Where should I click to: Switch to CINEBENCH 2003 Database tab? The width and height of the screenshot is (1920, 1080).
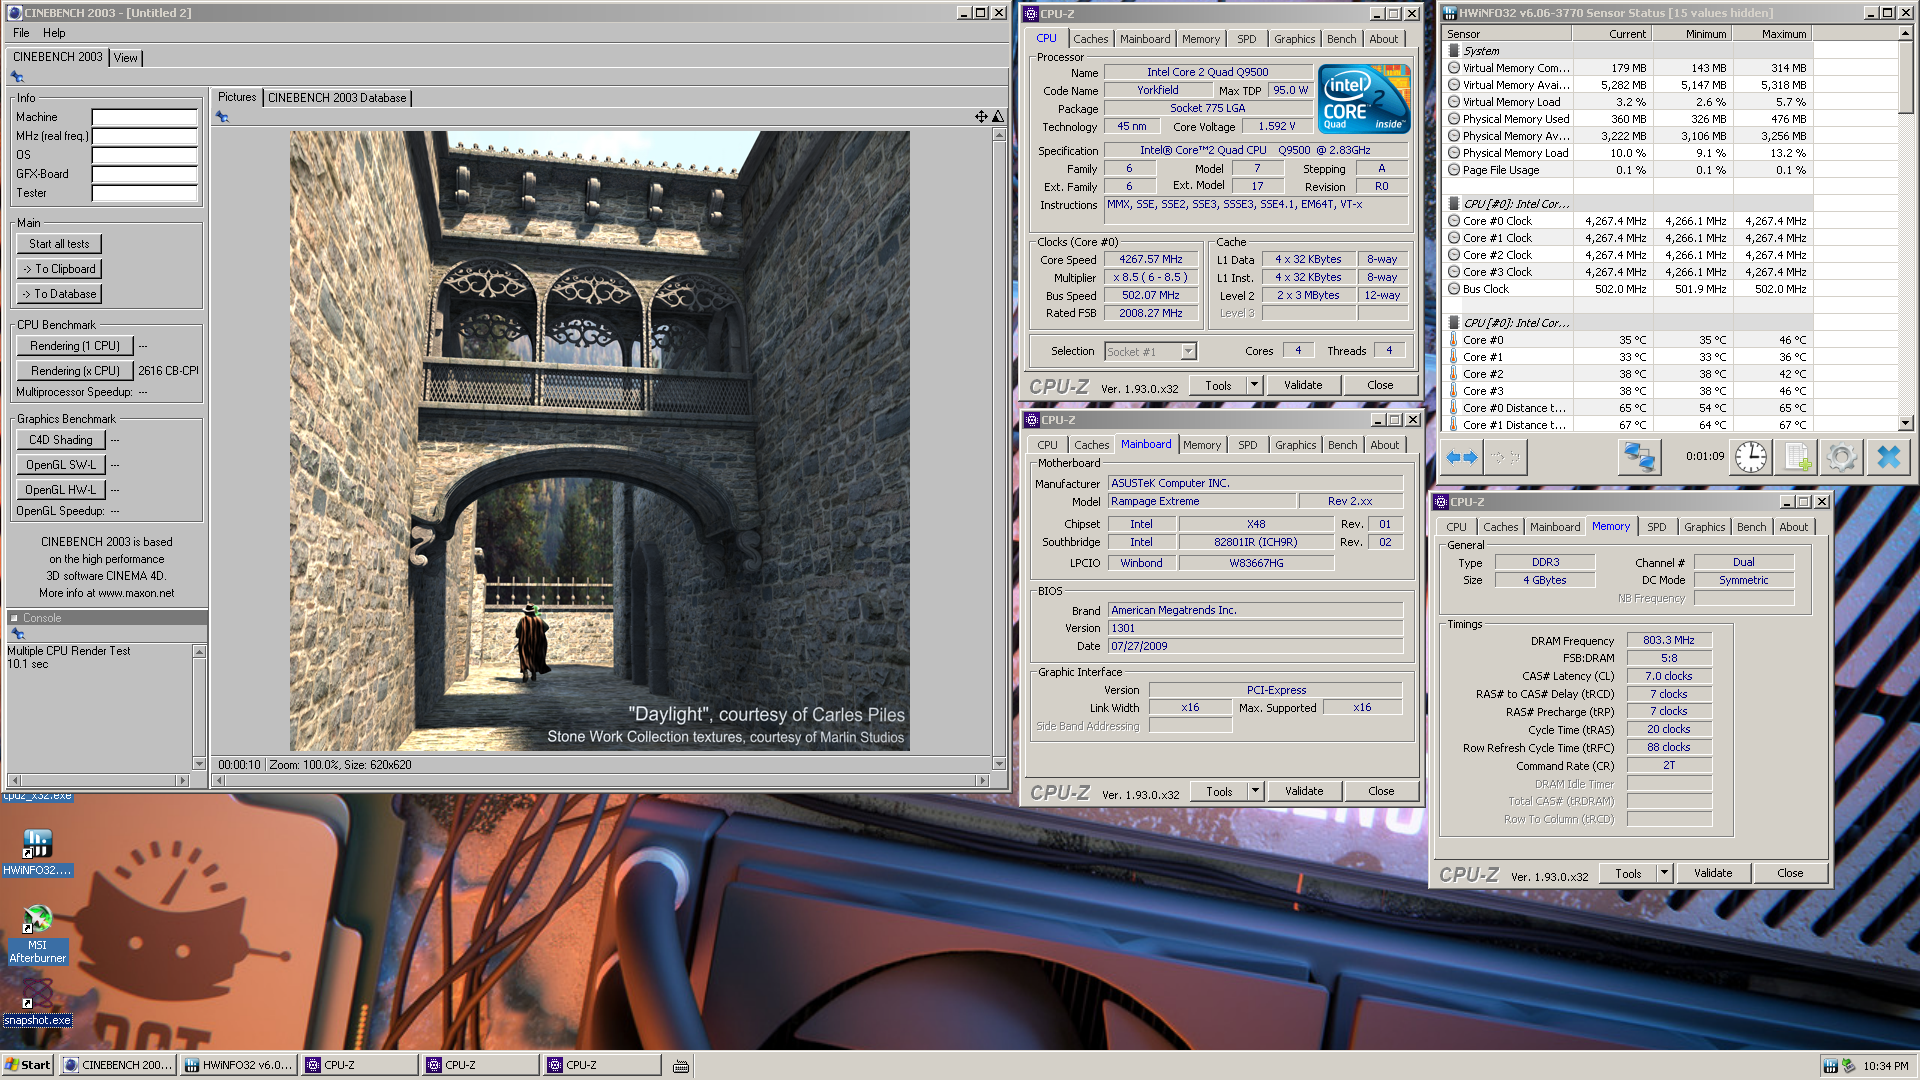point(337,98)
